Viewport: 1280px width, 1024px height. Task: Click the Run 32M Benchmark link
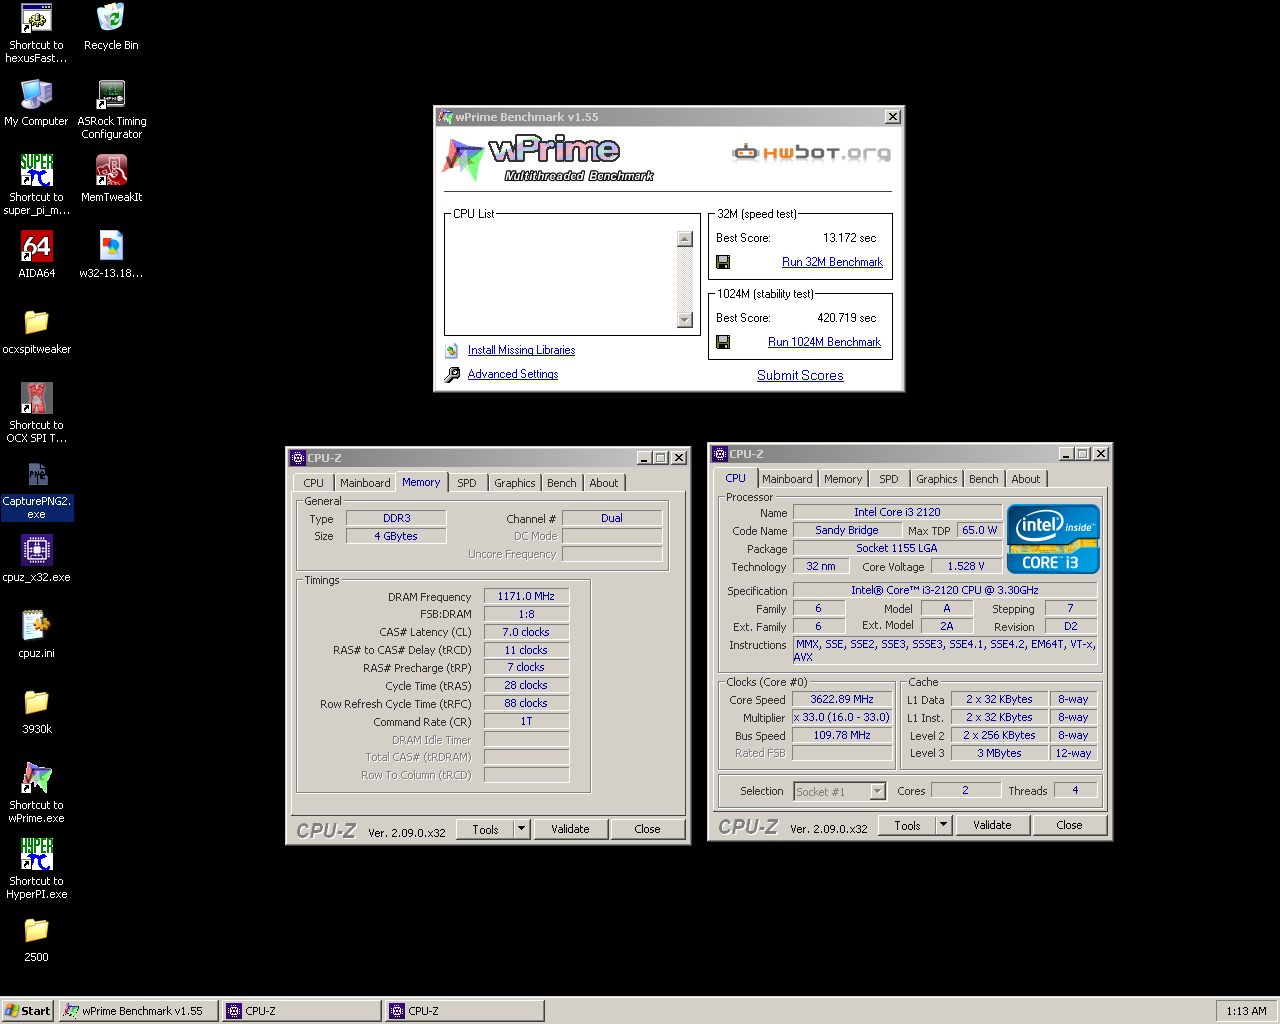[832, 262]
